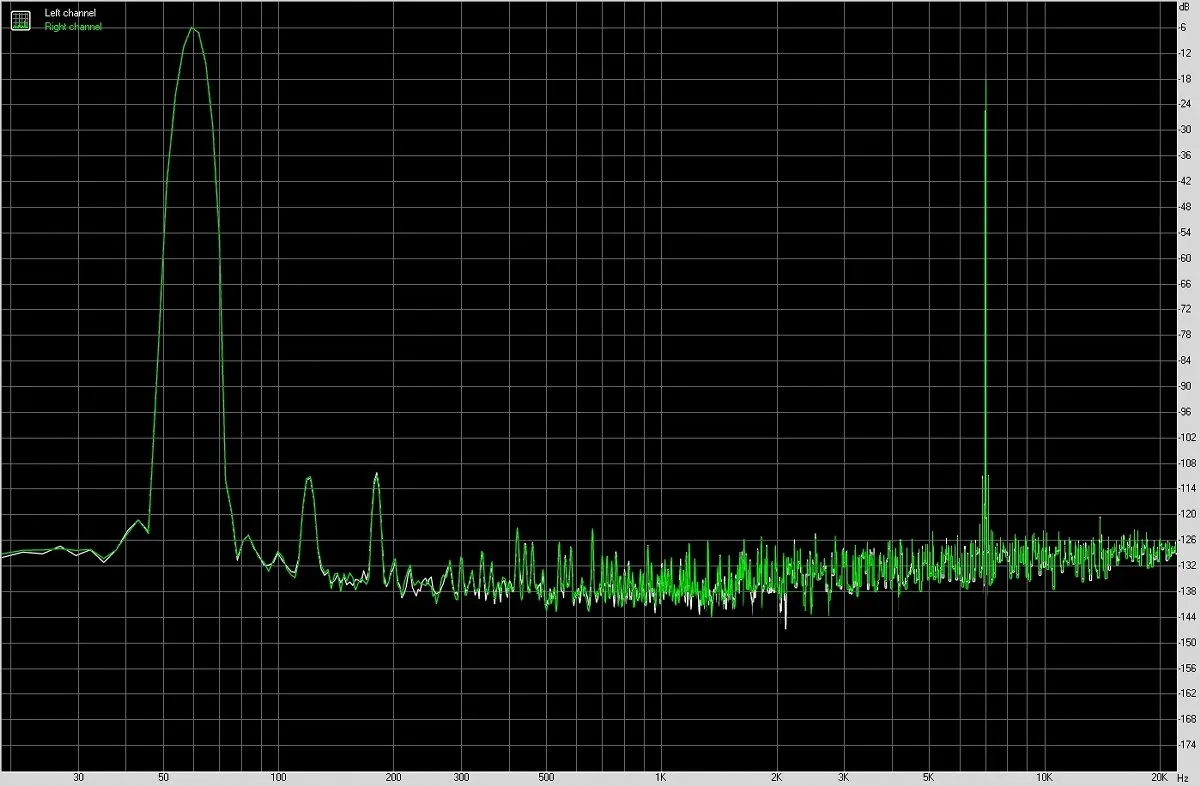
Task: Click the "200" frequency axis label
Action: pyautogui.click(x=394, y=777)
